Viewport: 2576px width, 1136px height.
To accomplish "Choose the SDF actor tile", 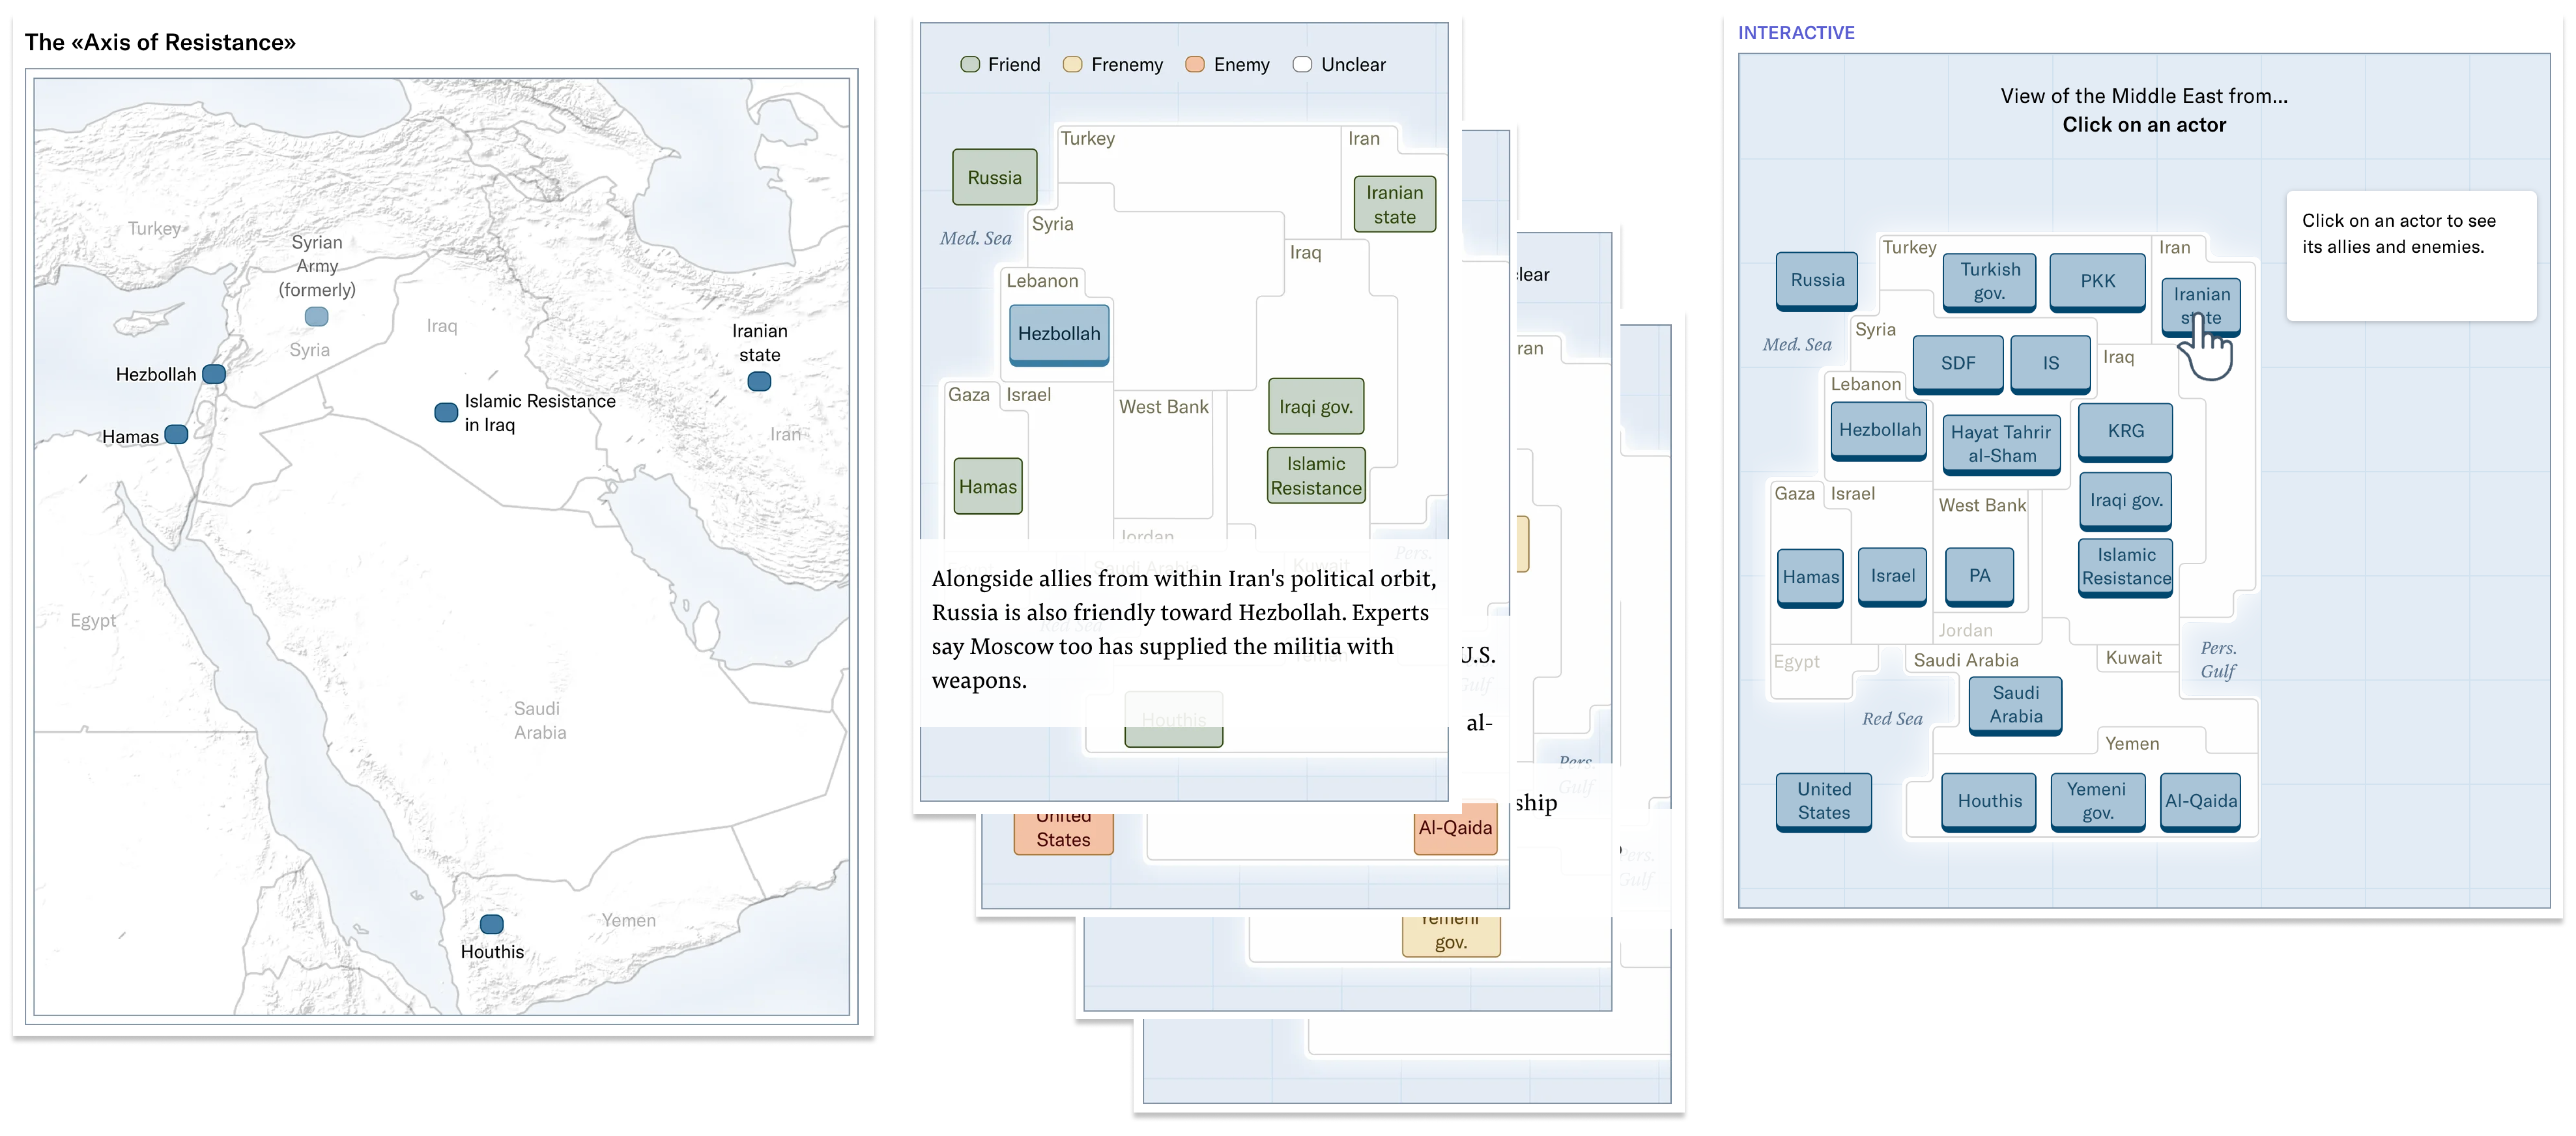I will [x=1957, y=363].
